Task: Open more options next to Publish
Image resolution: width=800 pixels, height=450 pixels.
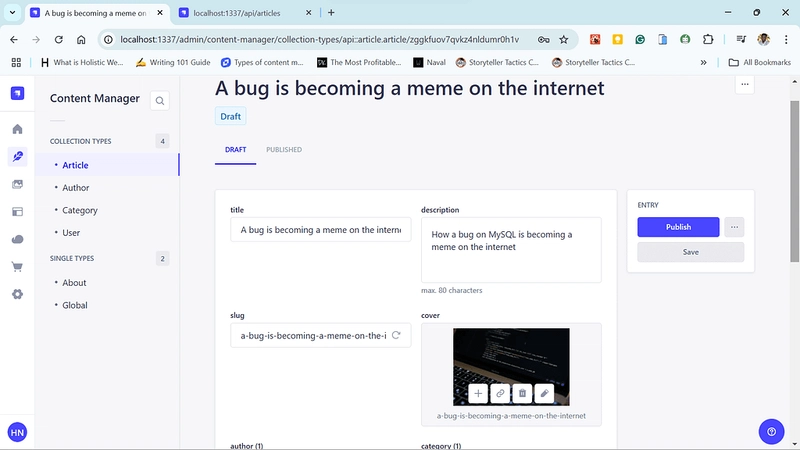Action: tap(734, 227)
